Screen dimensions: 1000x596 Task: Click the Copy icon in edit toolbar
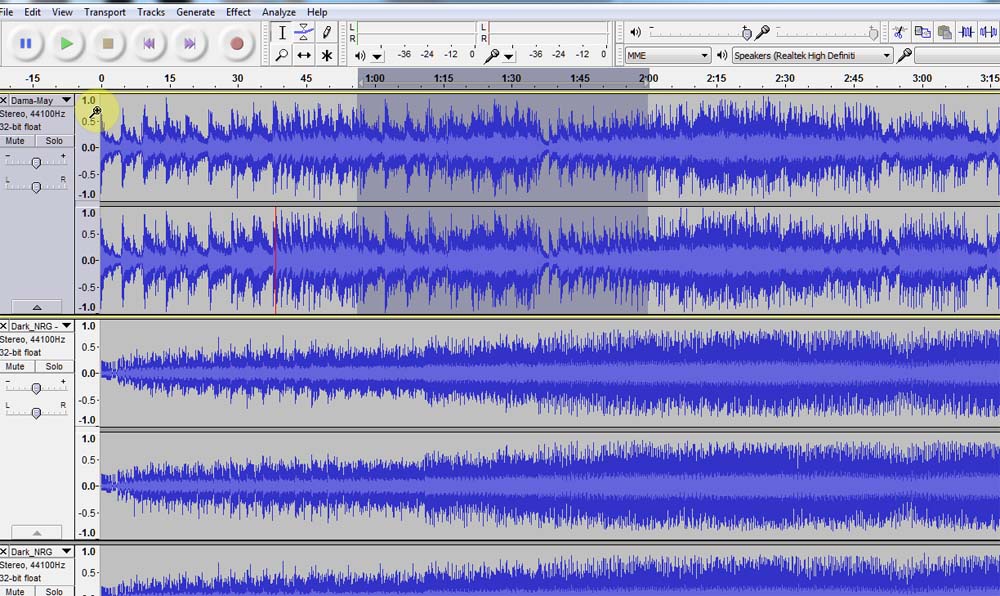point(922,32)
